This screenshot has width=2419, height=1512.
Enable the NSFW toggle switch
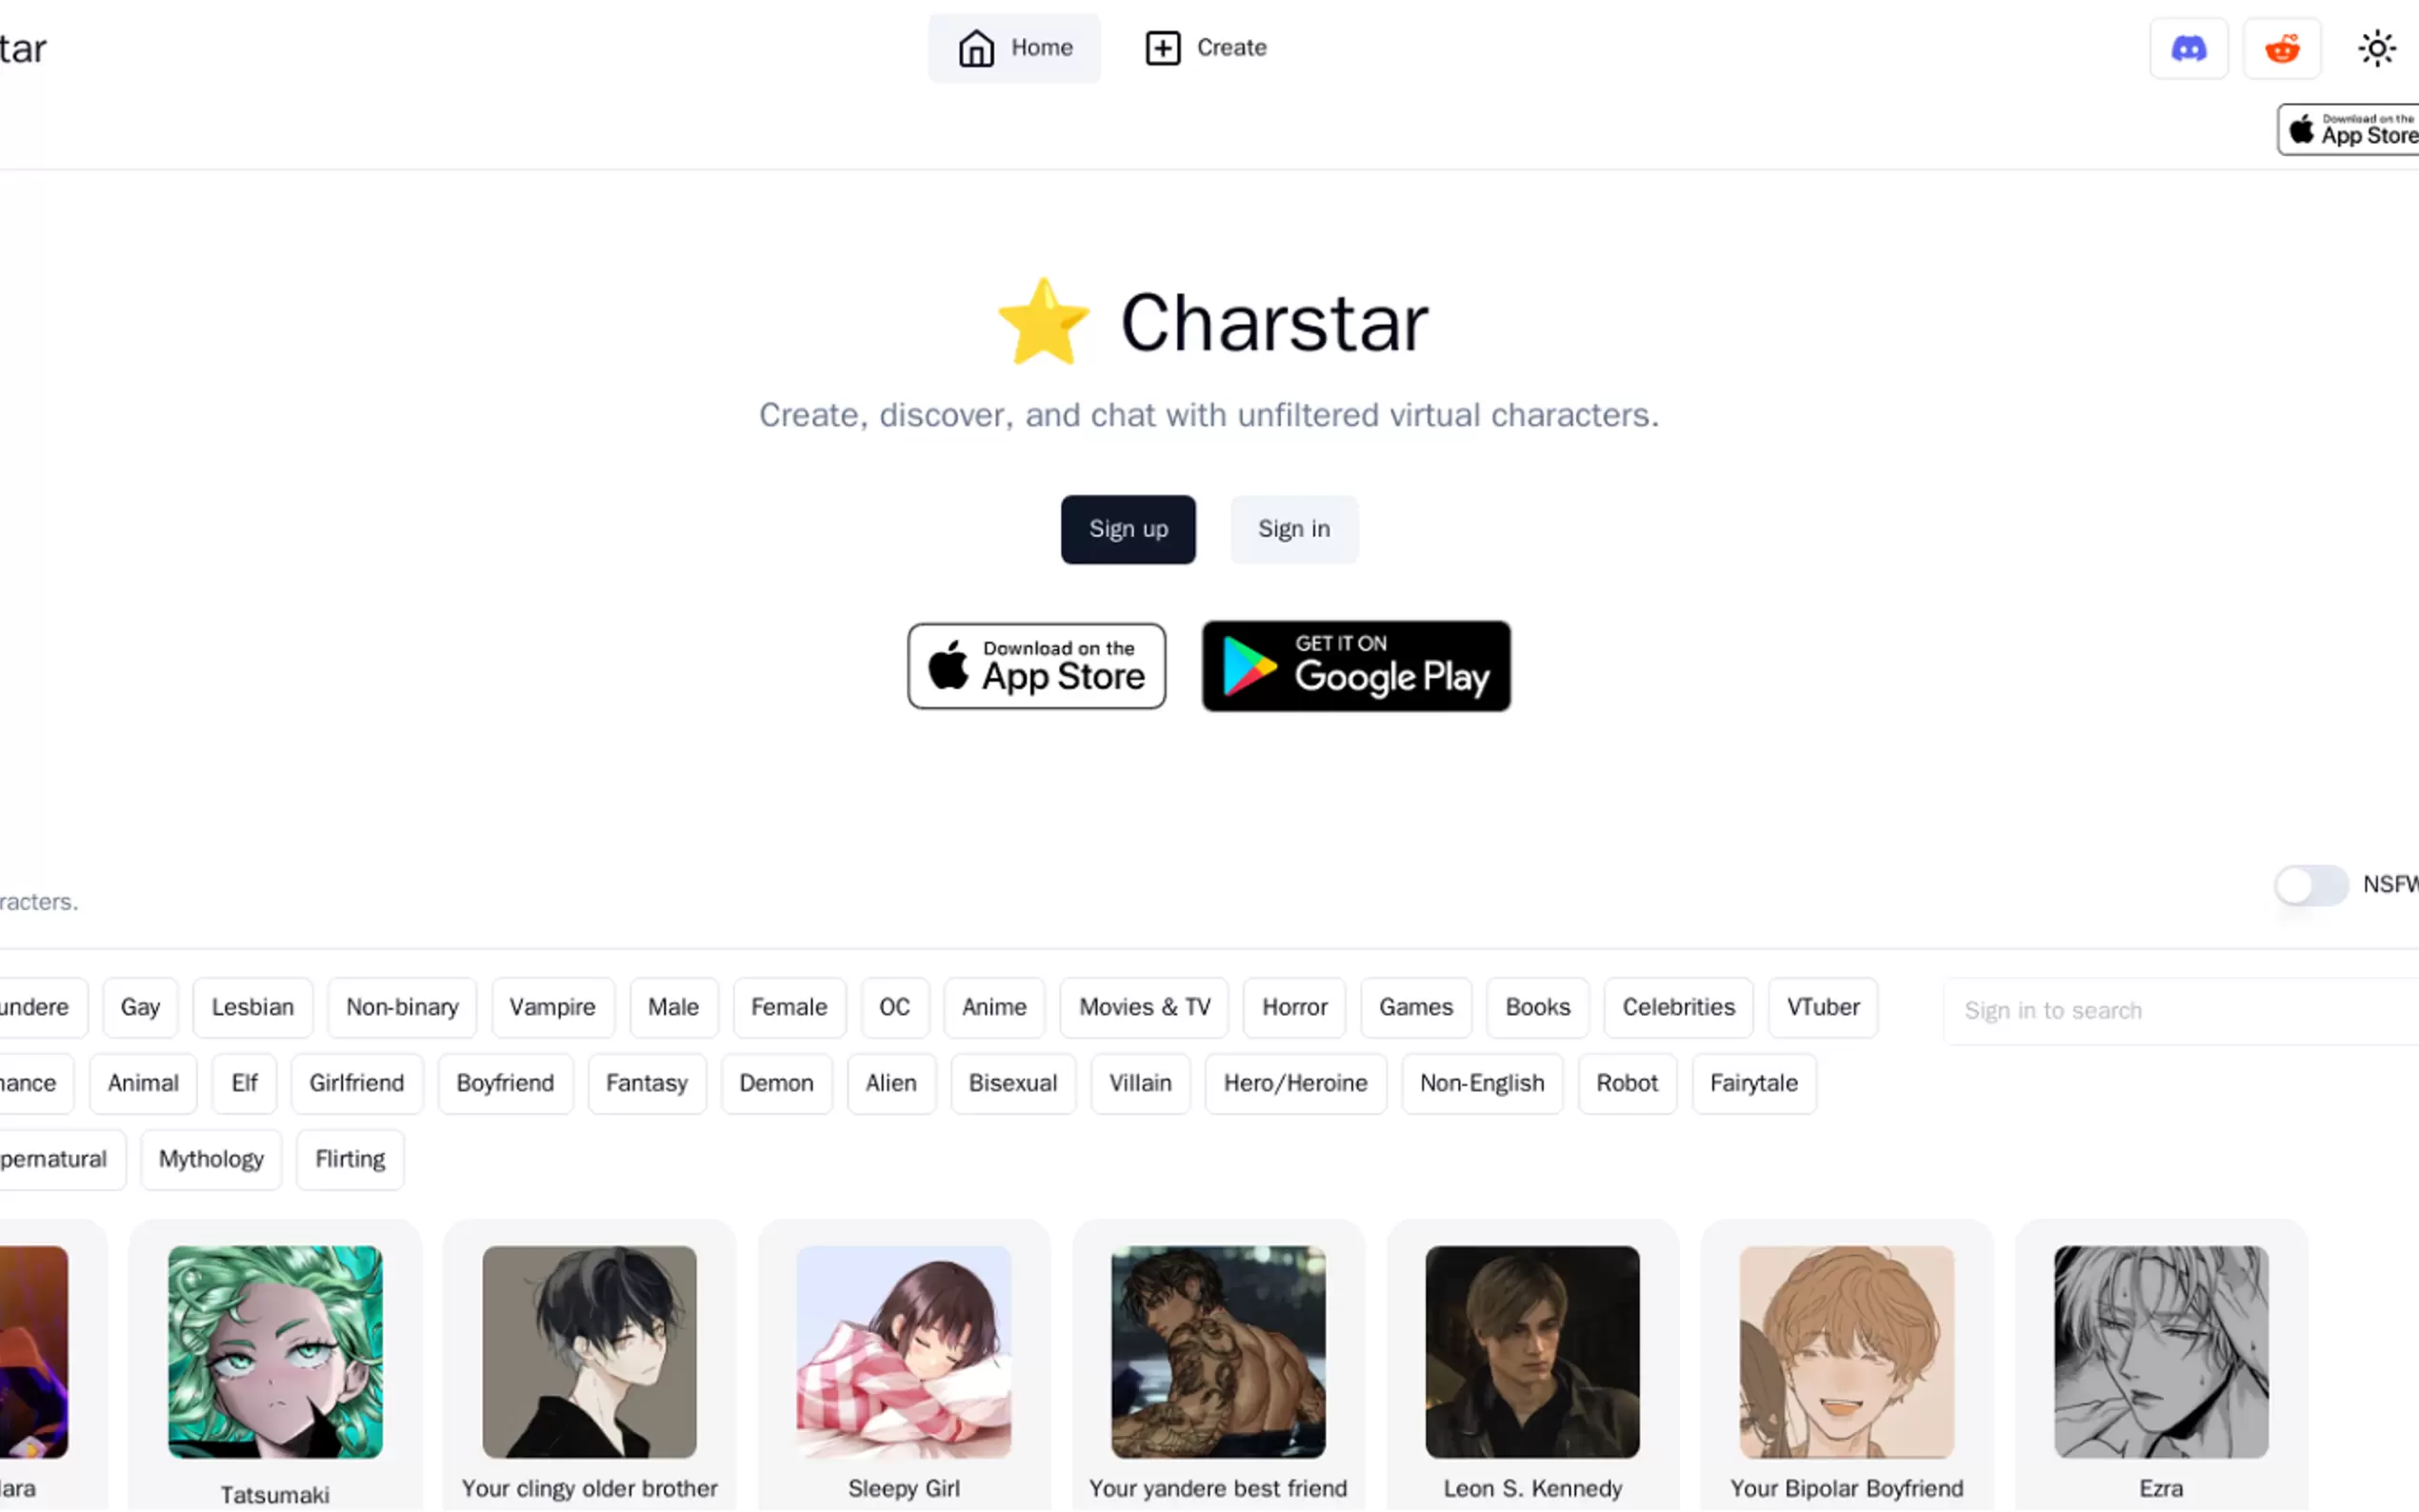click(x=2310, y=885)
